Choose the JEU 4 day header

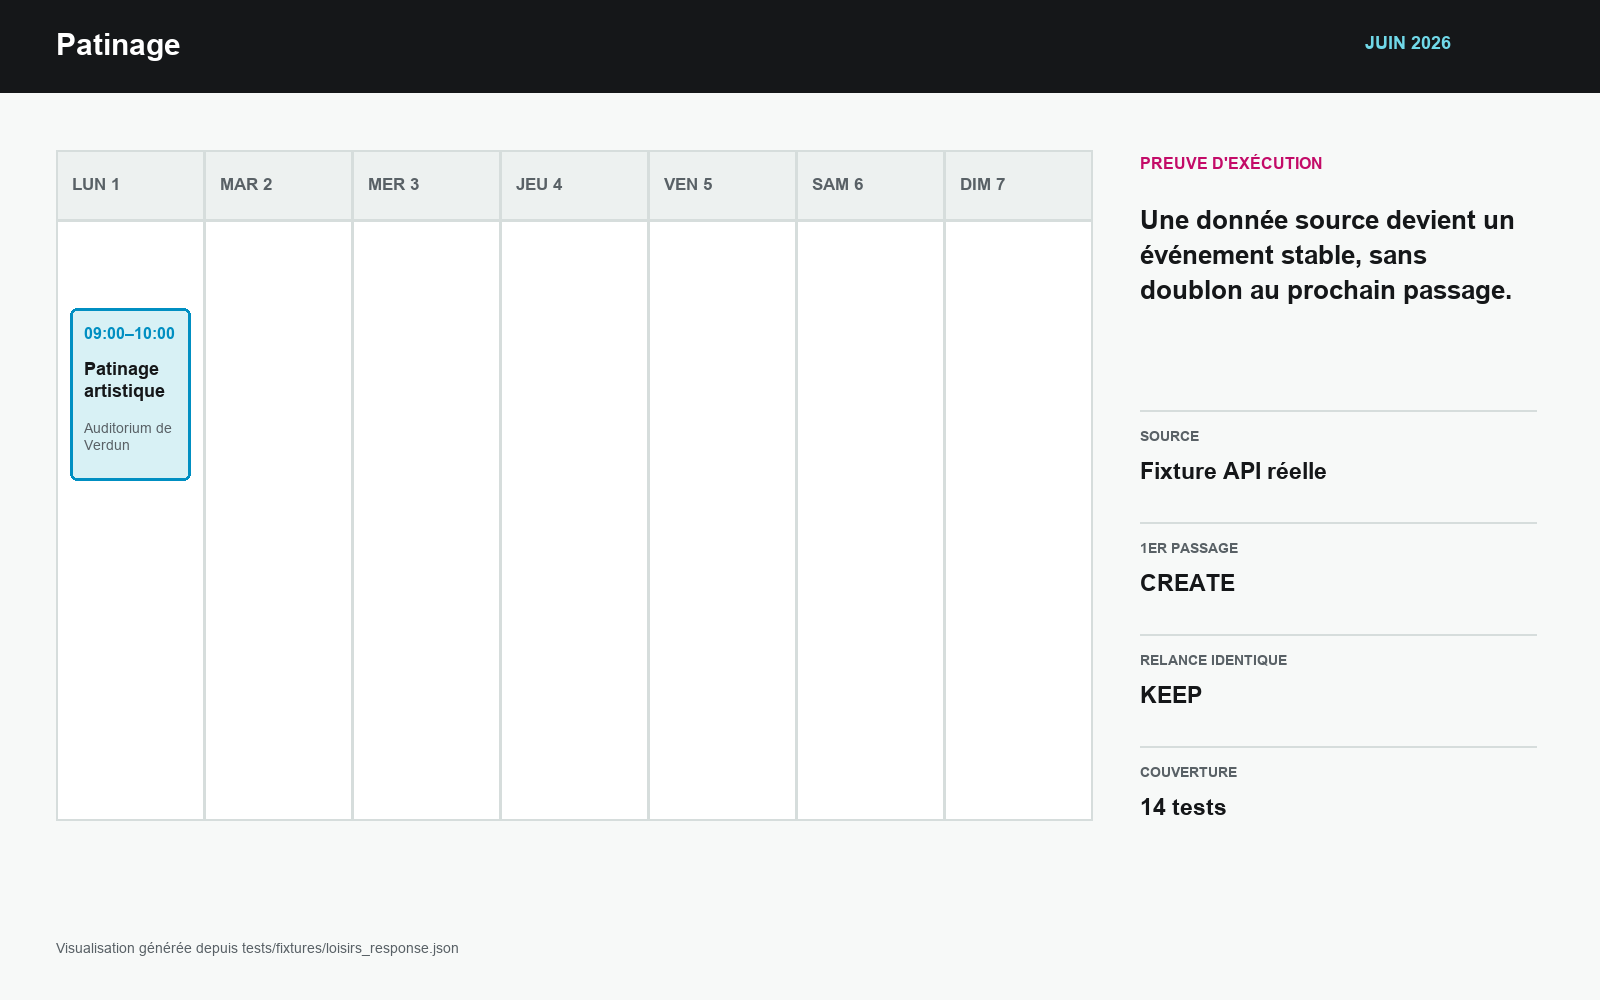pos(574,185)
